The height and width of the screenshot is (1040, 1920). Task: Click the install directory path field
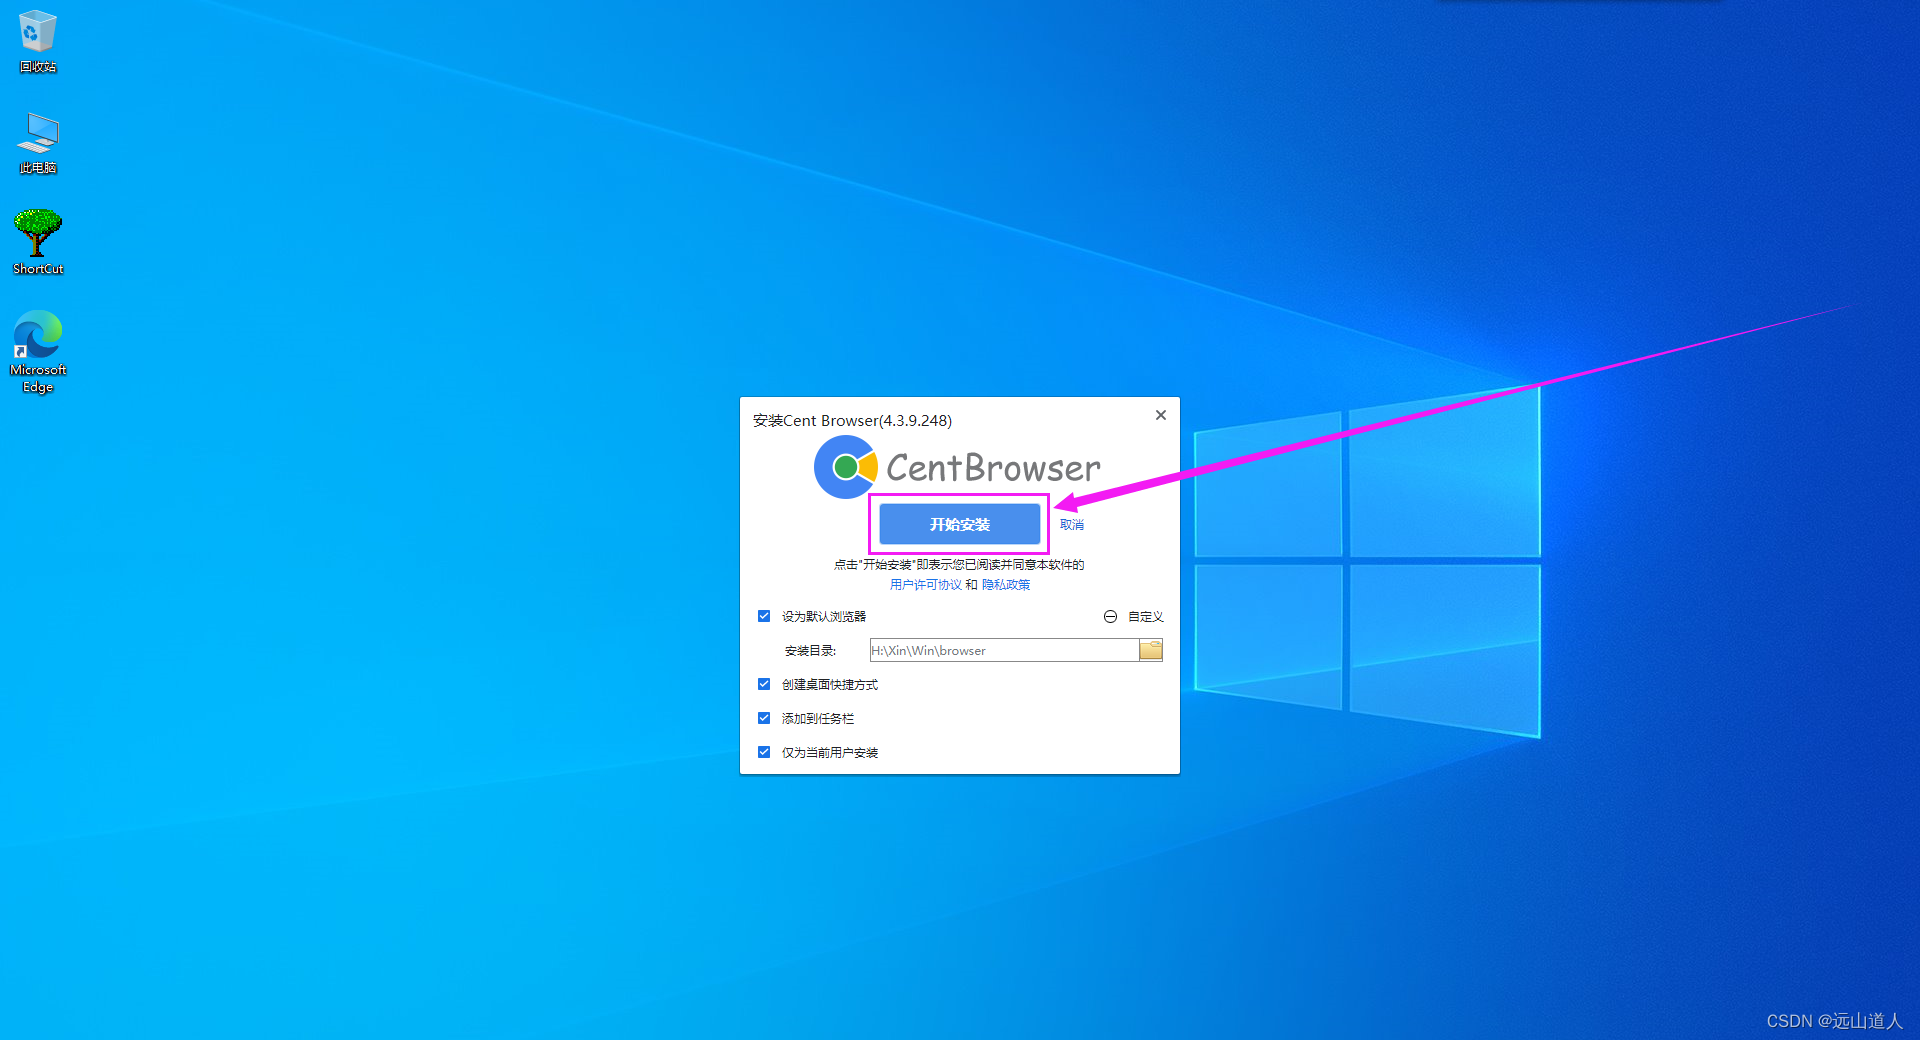tap(1004, 650)
